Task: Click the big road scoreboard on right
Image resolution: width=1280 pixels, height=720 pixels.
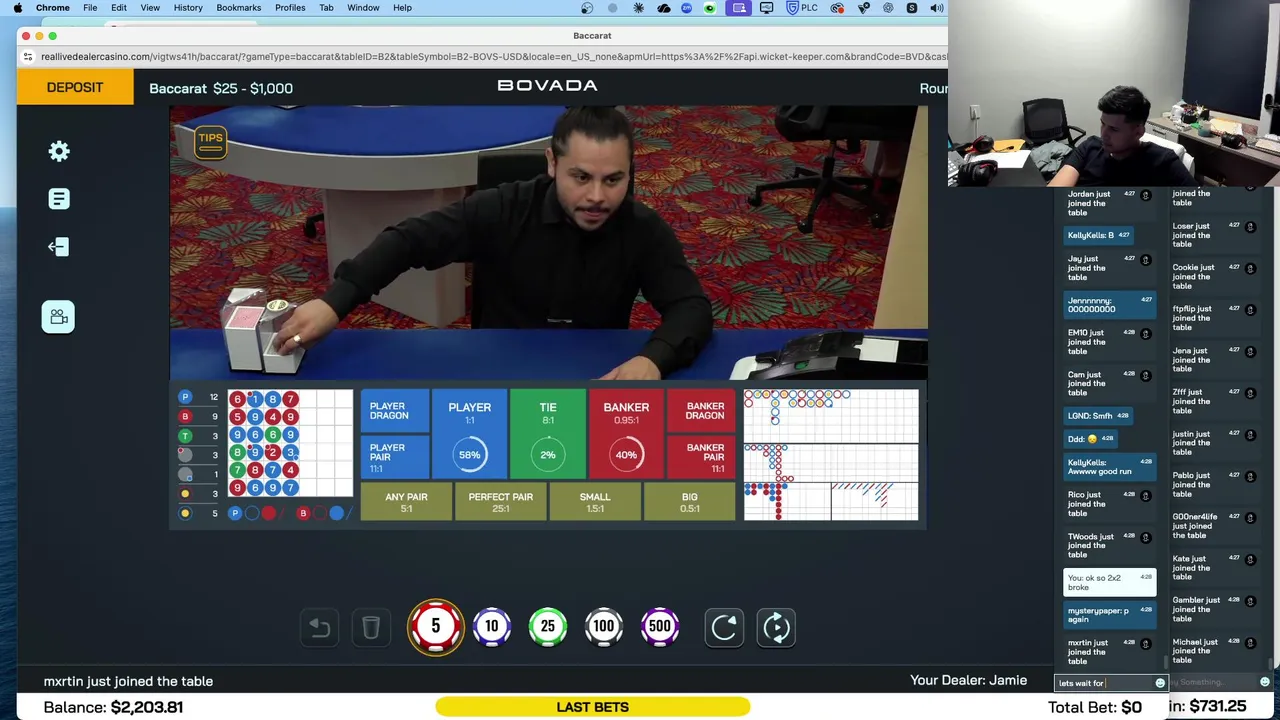Action: coord(830,416)
